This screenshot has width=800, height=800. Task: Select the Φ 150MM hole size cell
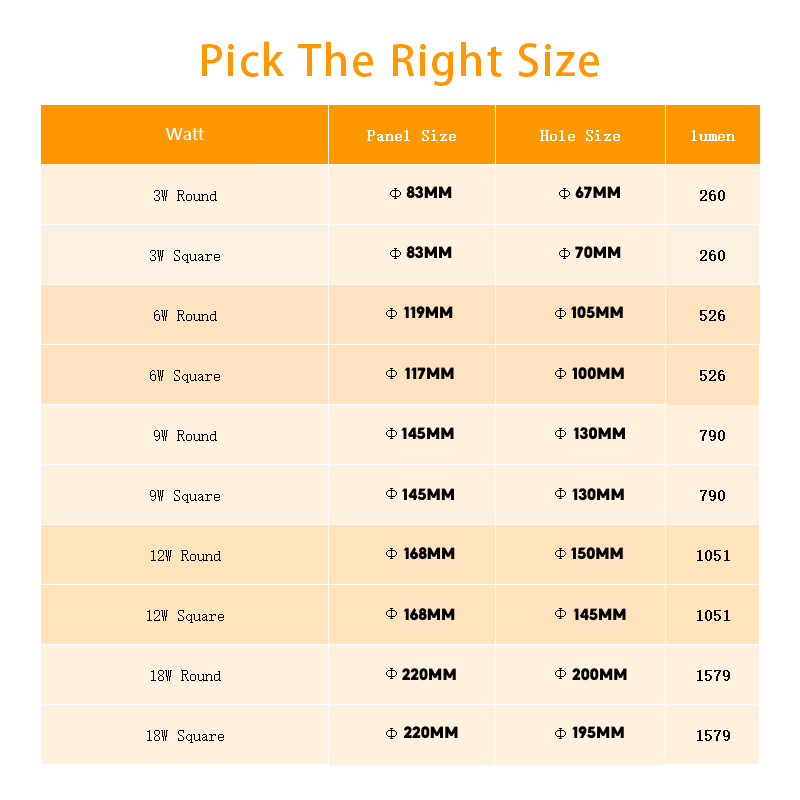coord(590,553)
